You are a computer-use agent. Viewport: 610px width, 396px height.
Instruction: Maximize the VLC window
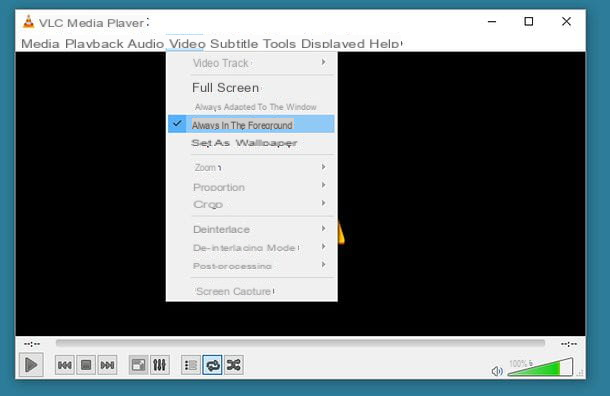[529, 21]
